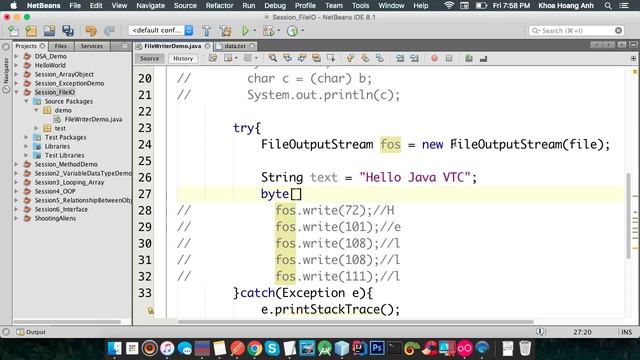
Task: Click the Shift Line Right icon
Action: coord(414,58)
